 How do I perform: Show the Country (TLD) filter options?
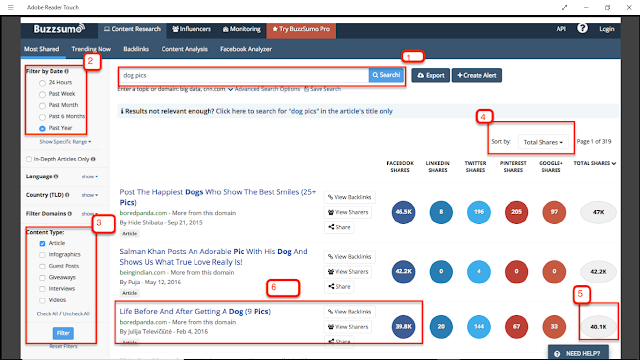tap(89, 195)
